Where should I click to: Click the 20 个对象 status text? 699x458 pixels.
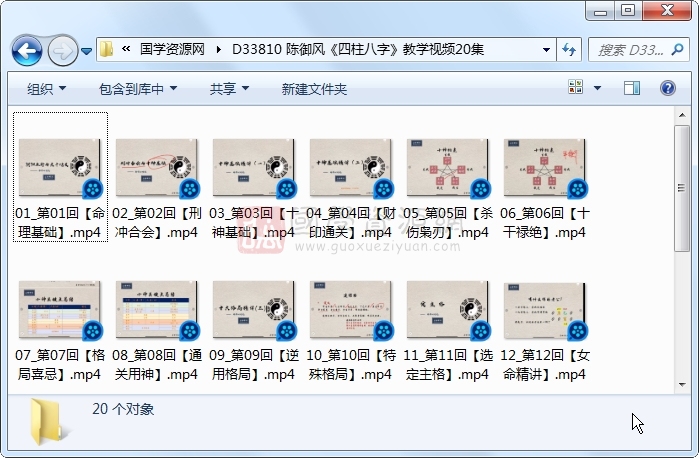pos(123,409)
